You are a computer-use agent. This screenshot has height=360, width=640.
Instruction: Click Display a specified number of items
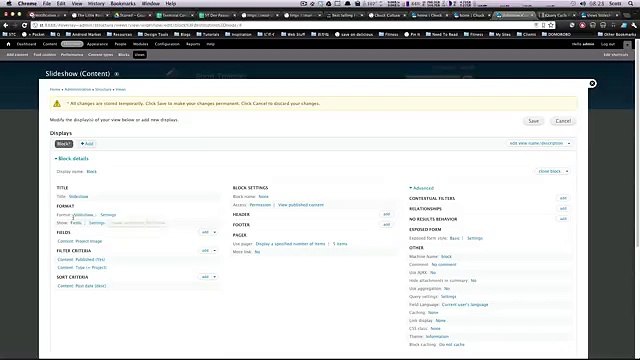tap(290, 244)
